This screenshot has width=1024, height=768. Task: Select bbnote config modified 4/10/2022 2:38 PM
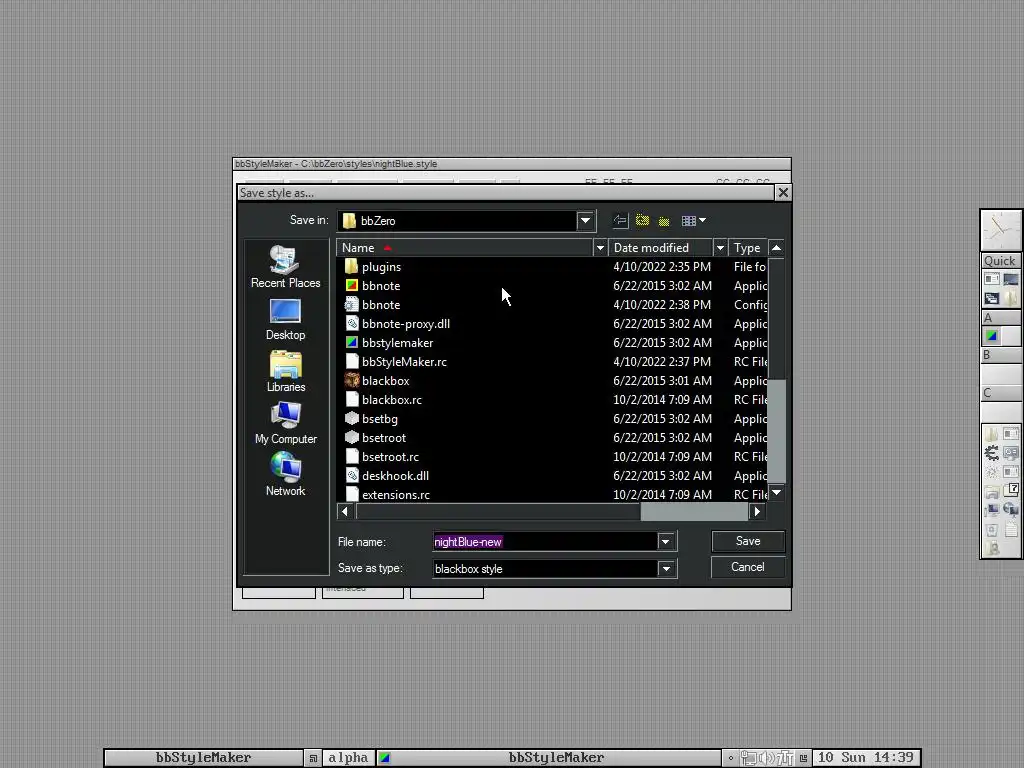tap(381, 305)
